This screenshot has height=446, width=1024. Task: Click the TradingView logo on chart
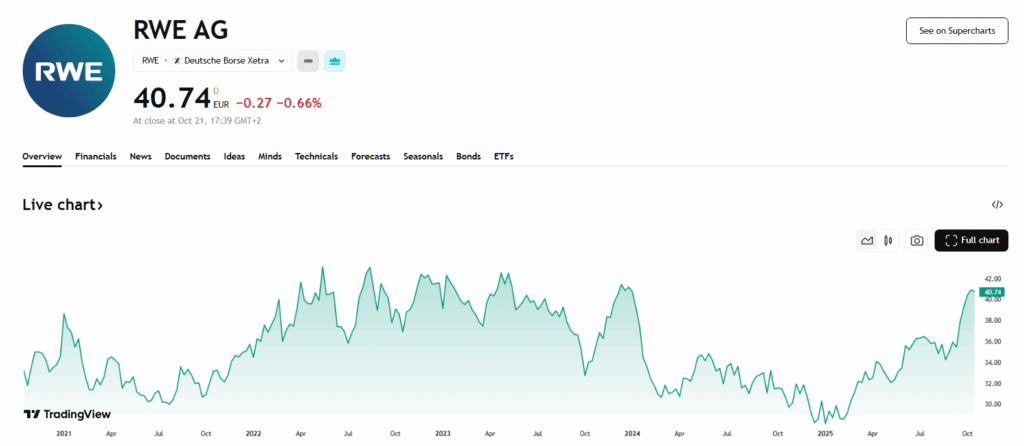point(67,414)
